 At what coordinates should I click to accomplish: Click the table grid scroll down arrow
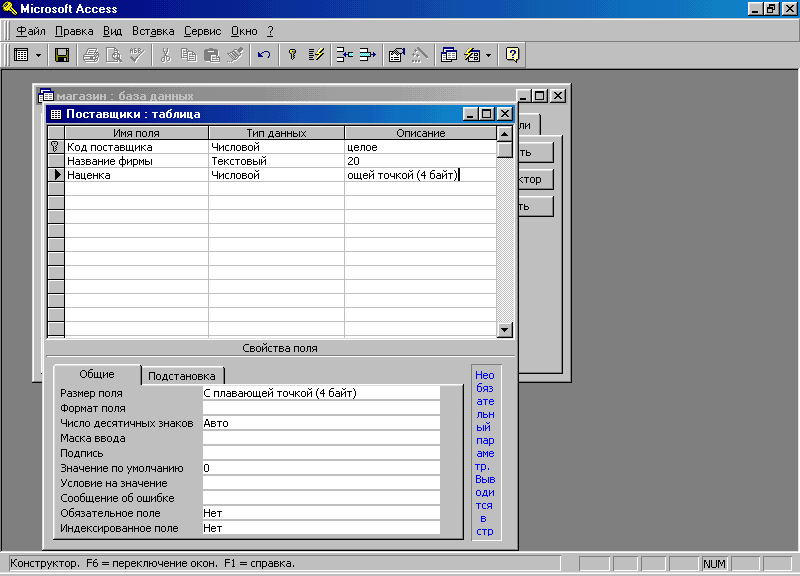[x=504, y=330]
